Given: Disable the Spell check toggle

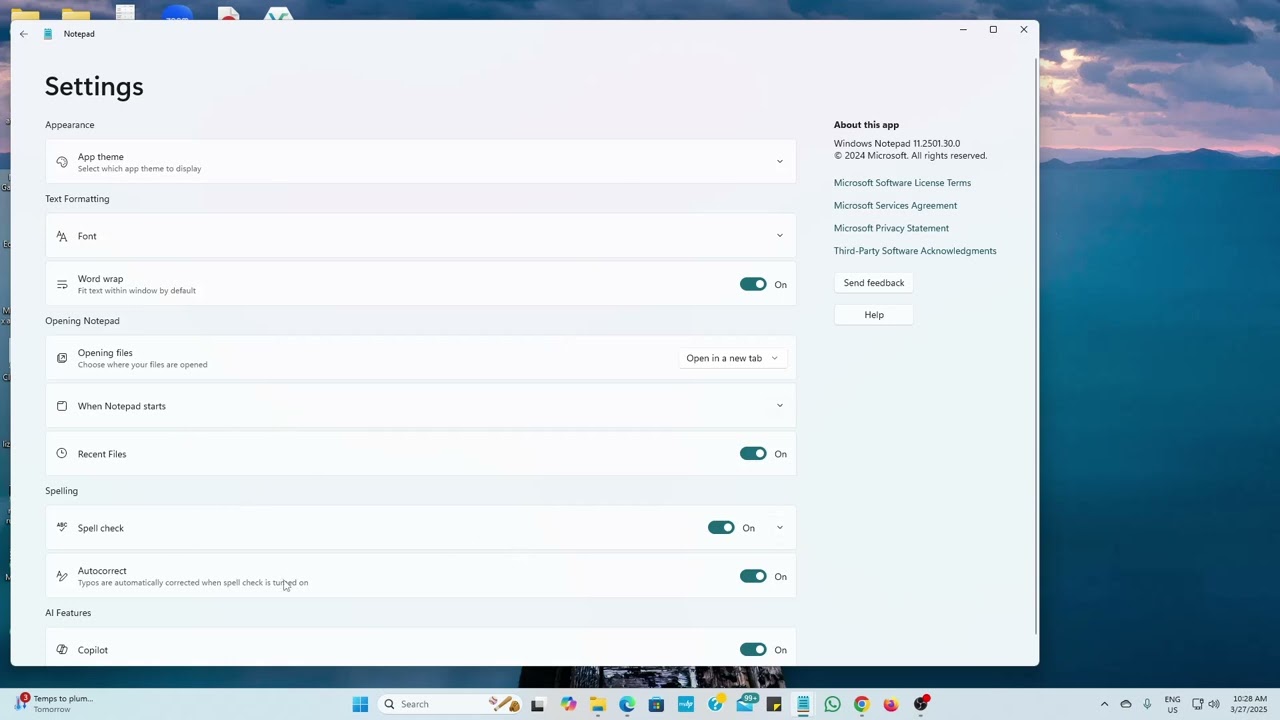Looking at the screenshot, I should (721, 527).
